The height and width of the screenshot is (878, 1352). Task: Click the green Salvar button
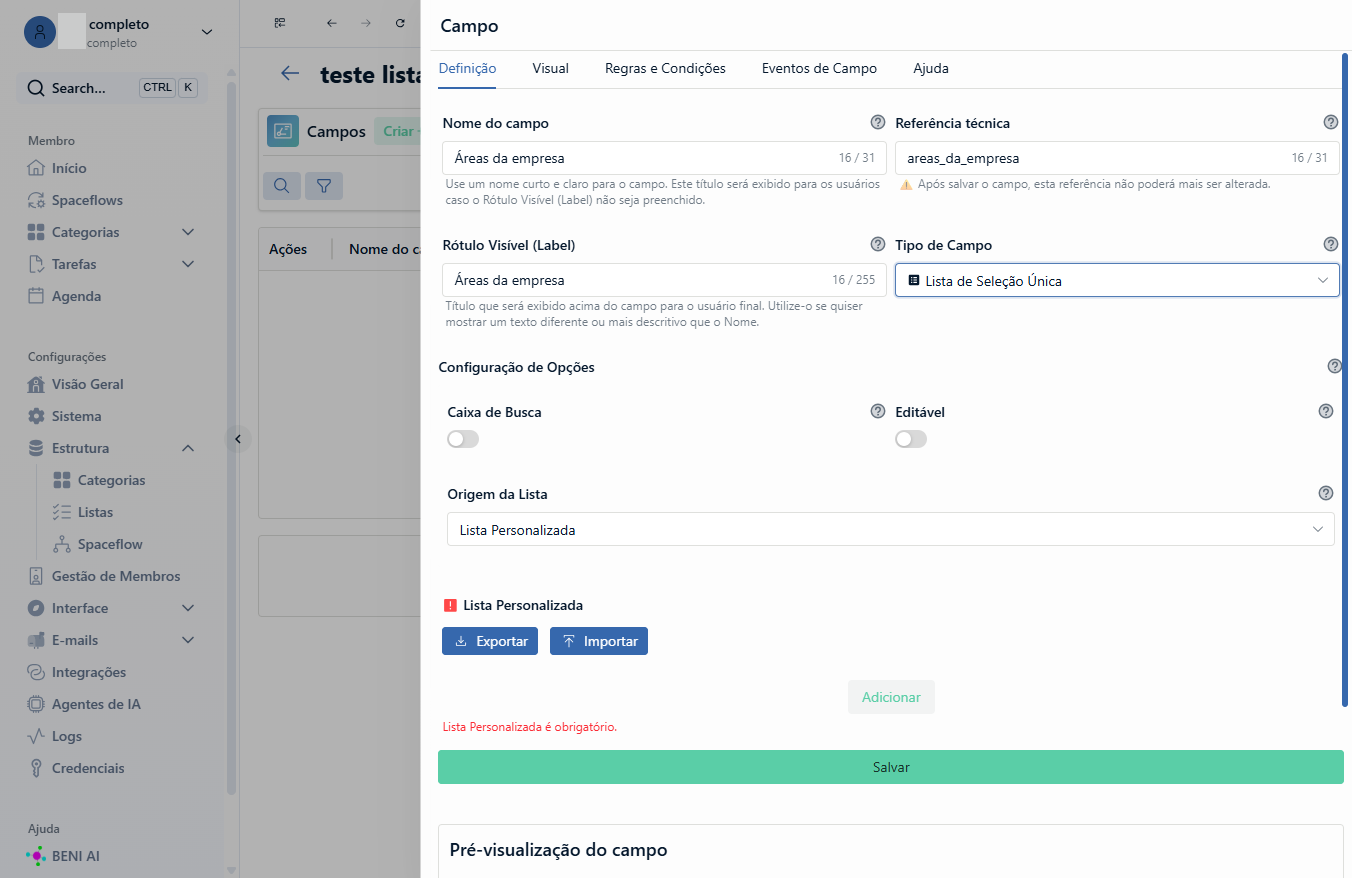891,767
